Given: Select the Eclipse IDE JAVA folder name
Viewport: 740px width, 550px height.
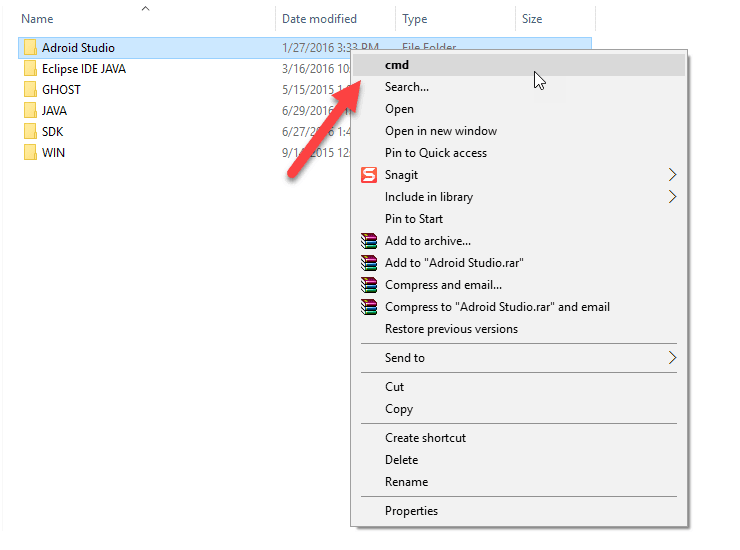Looking at the screenshot, I should point(84,69).
